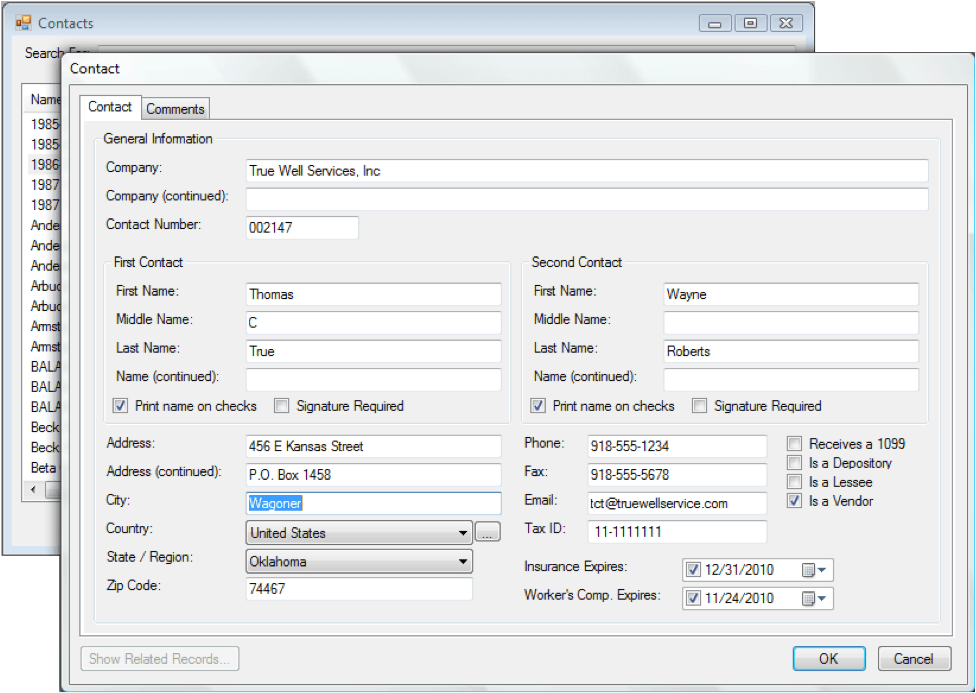Viewport: 976px width, 693px height.
Task: Disable the Insurance Expires date checkbox
Action: tap(694, 570)
